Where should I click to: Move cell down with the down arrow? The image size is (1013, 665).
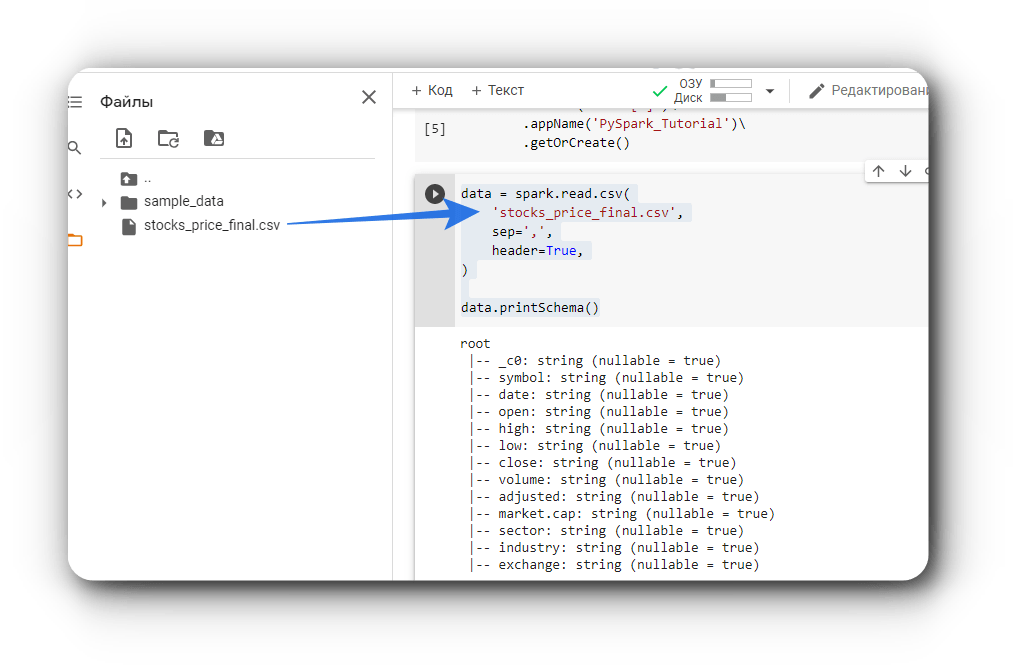(906, 171)
